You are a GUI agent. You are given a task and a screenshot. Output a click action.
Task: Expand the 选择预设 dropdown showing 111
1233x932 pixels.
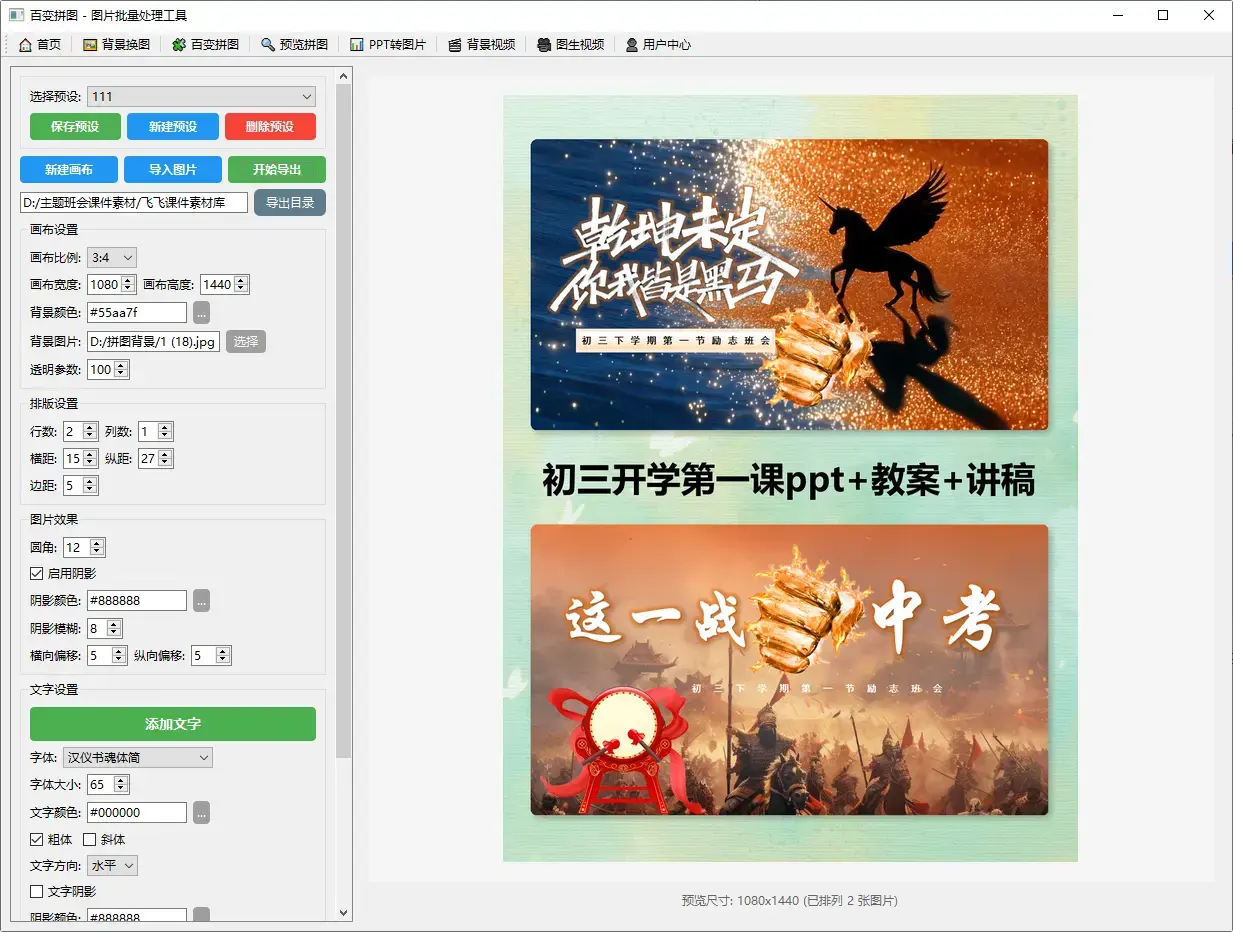pyautogui.click(x=201, y=97)
